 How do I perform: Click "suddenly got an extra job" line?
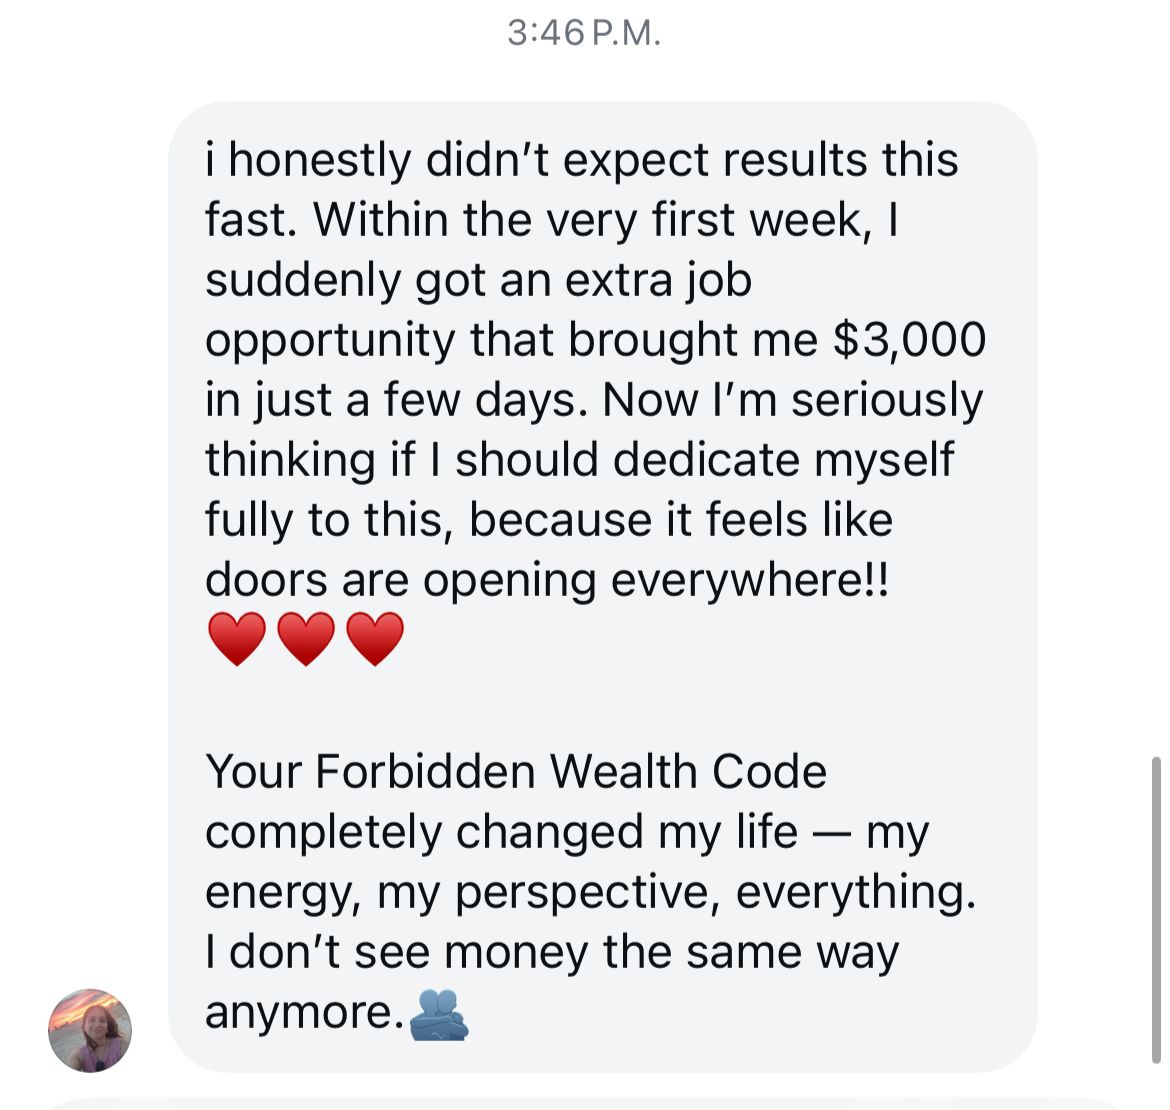click(x=478, y=280)
